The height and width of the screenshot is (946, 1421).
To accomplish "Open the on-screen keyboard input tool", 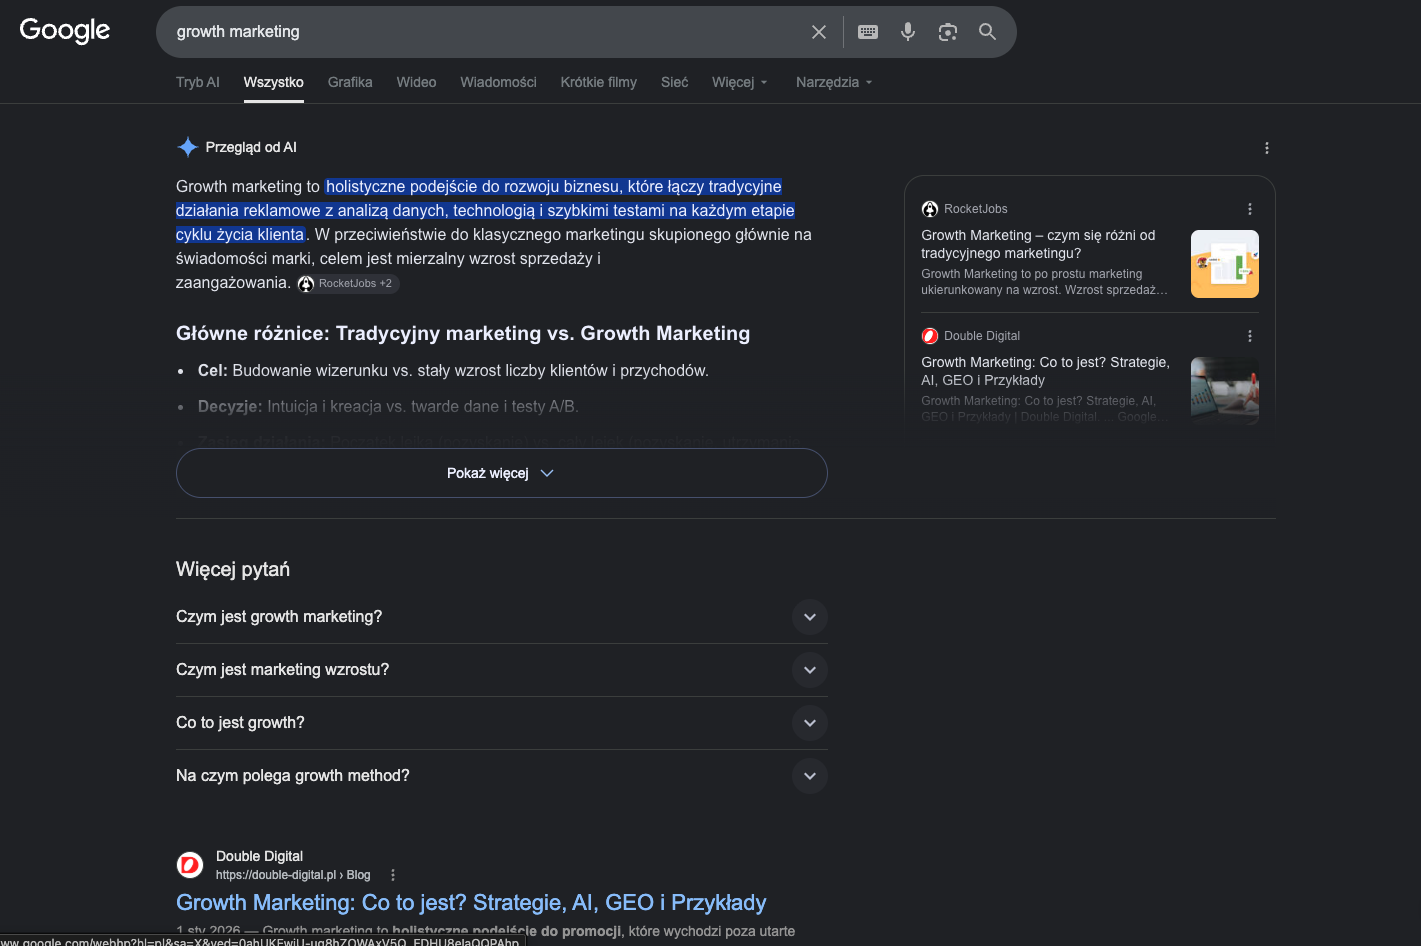I will point(868,32).
